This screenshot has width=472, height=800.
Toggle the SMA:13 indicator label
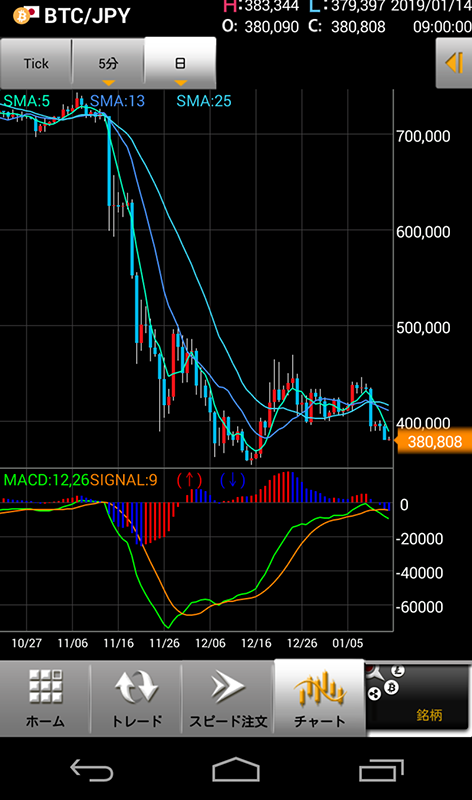pos(117,101)
